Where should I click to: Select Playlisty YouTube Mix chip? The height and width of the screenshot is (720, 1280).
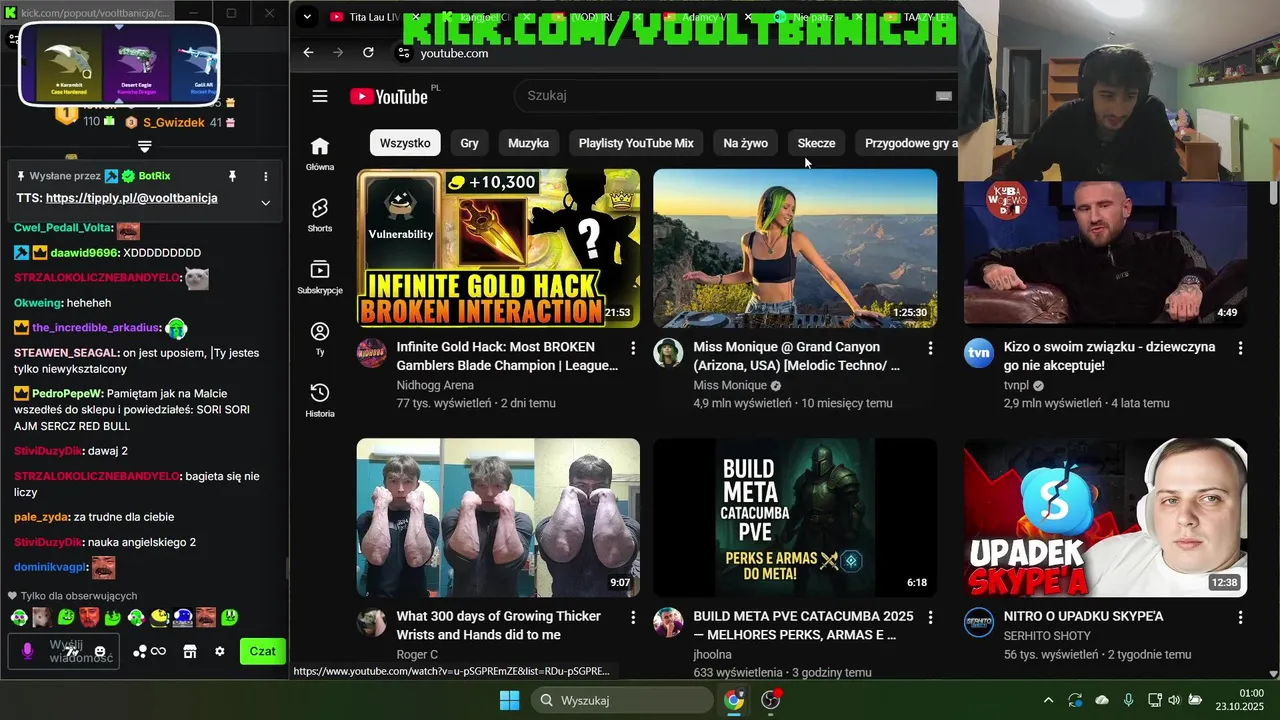coord(636,143)
